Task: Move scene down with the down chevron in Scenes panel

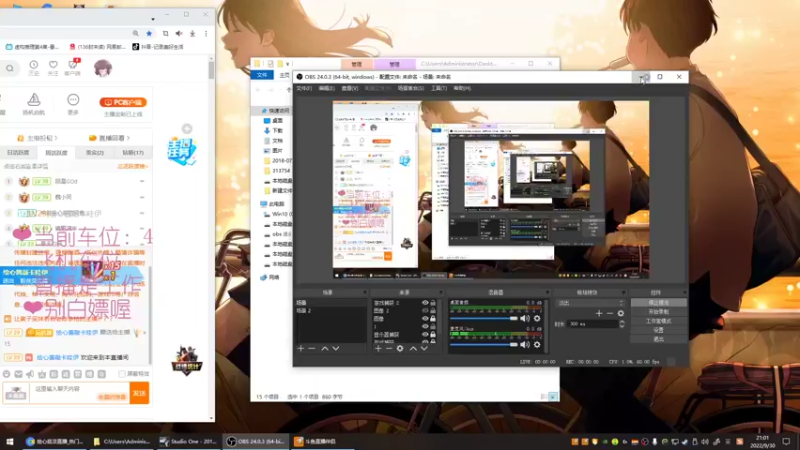Action: click(336, 348)
